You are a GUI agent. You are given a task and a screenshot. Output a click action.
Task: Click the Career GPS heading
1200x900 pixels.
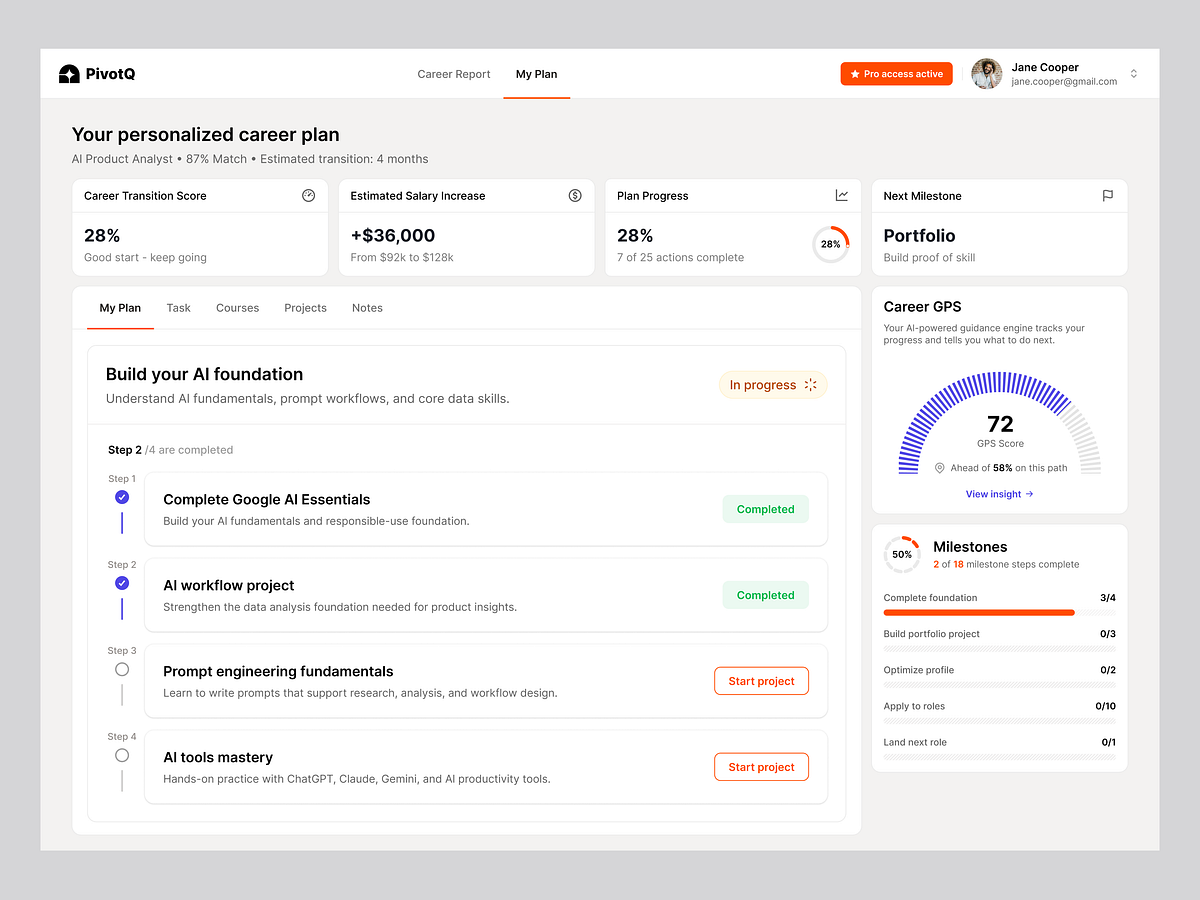click(x=923, y=307)
